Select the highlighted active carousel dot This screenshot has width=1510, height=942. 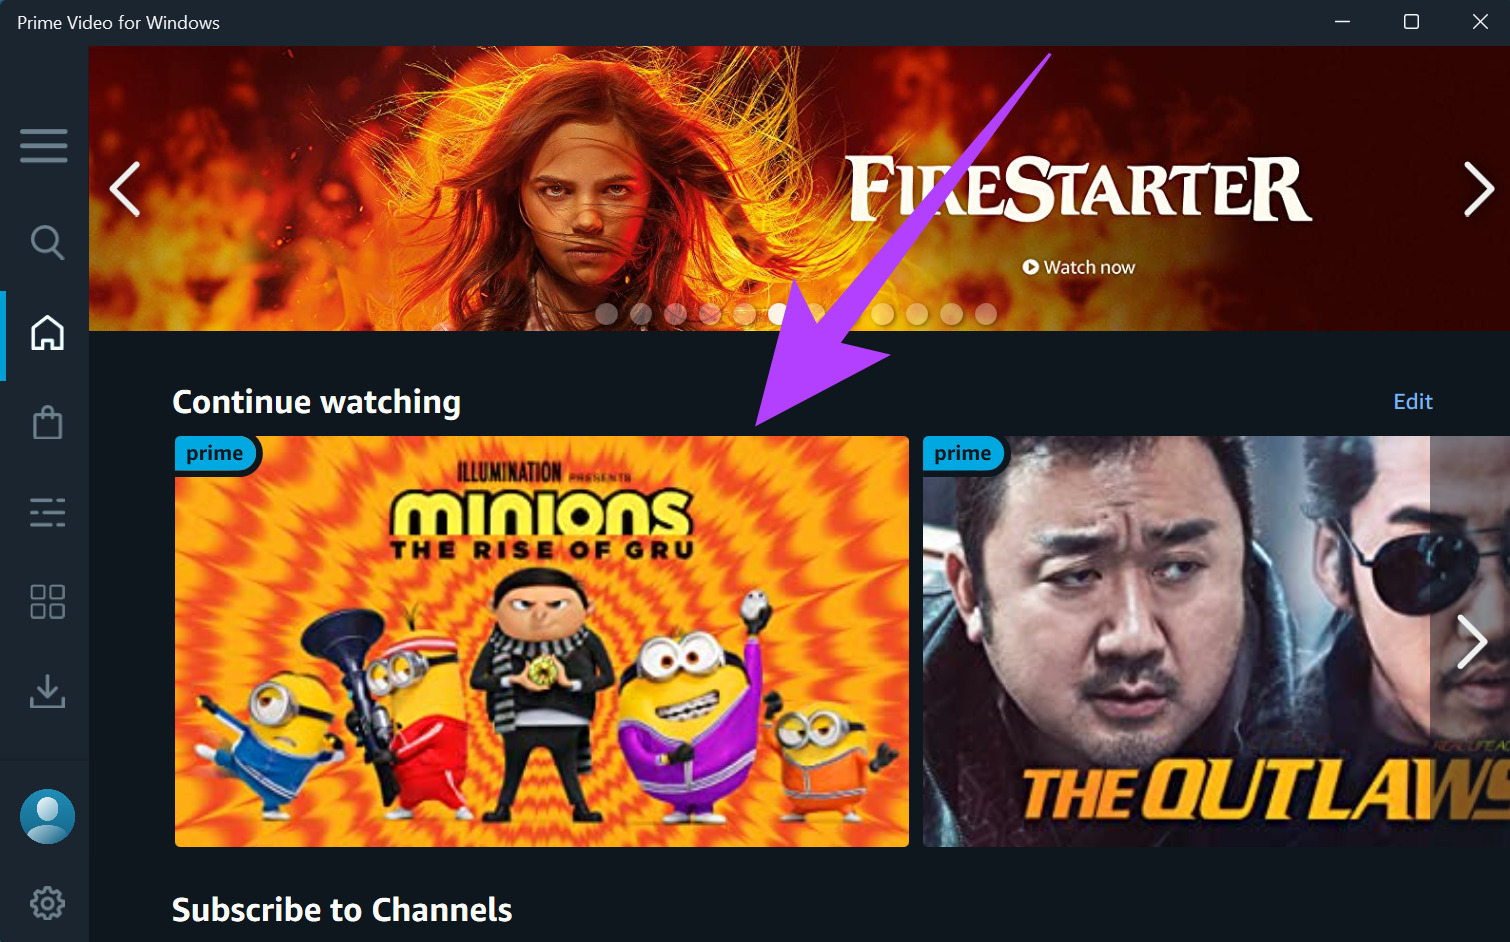pos(778,314)
